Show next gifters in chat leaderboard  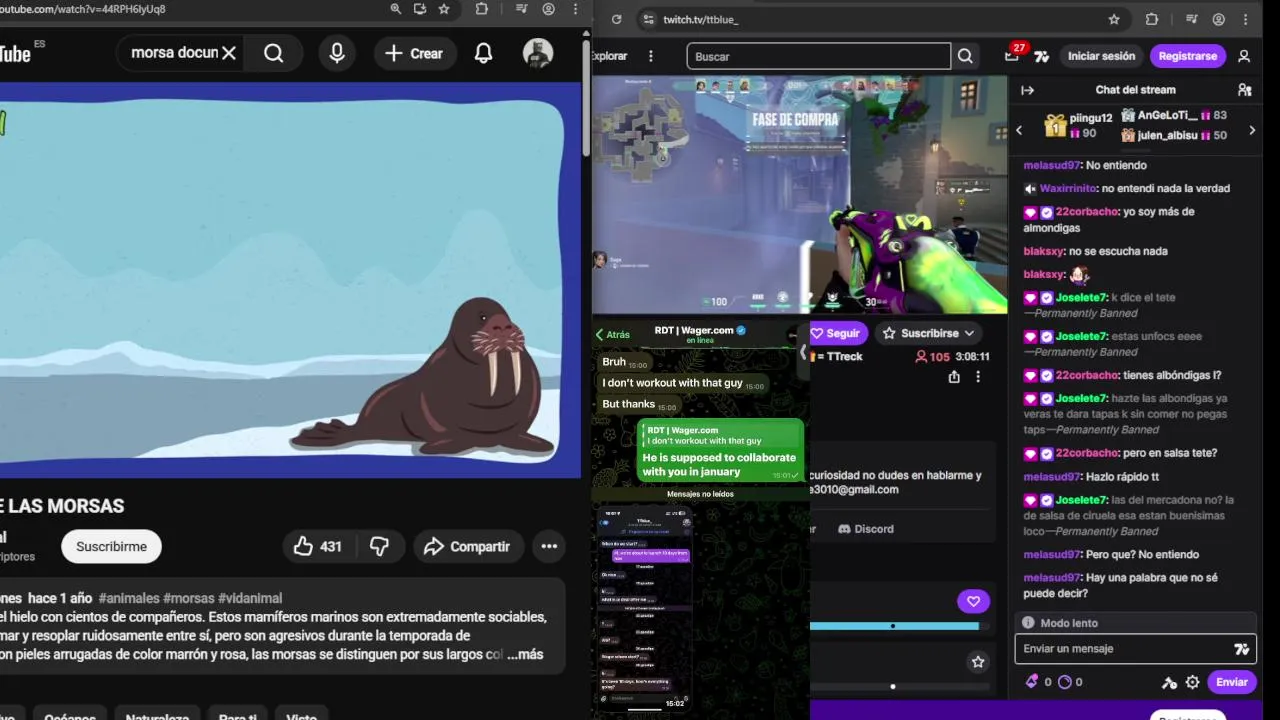[x=1252, y=130]
